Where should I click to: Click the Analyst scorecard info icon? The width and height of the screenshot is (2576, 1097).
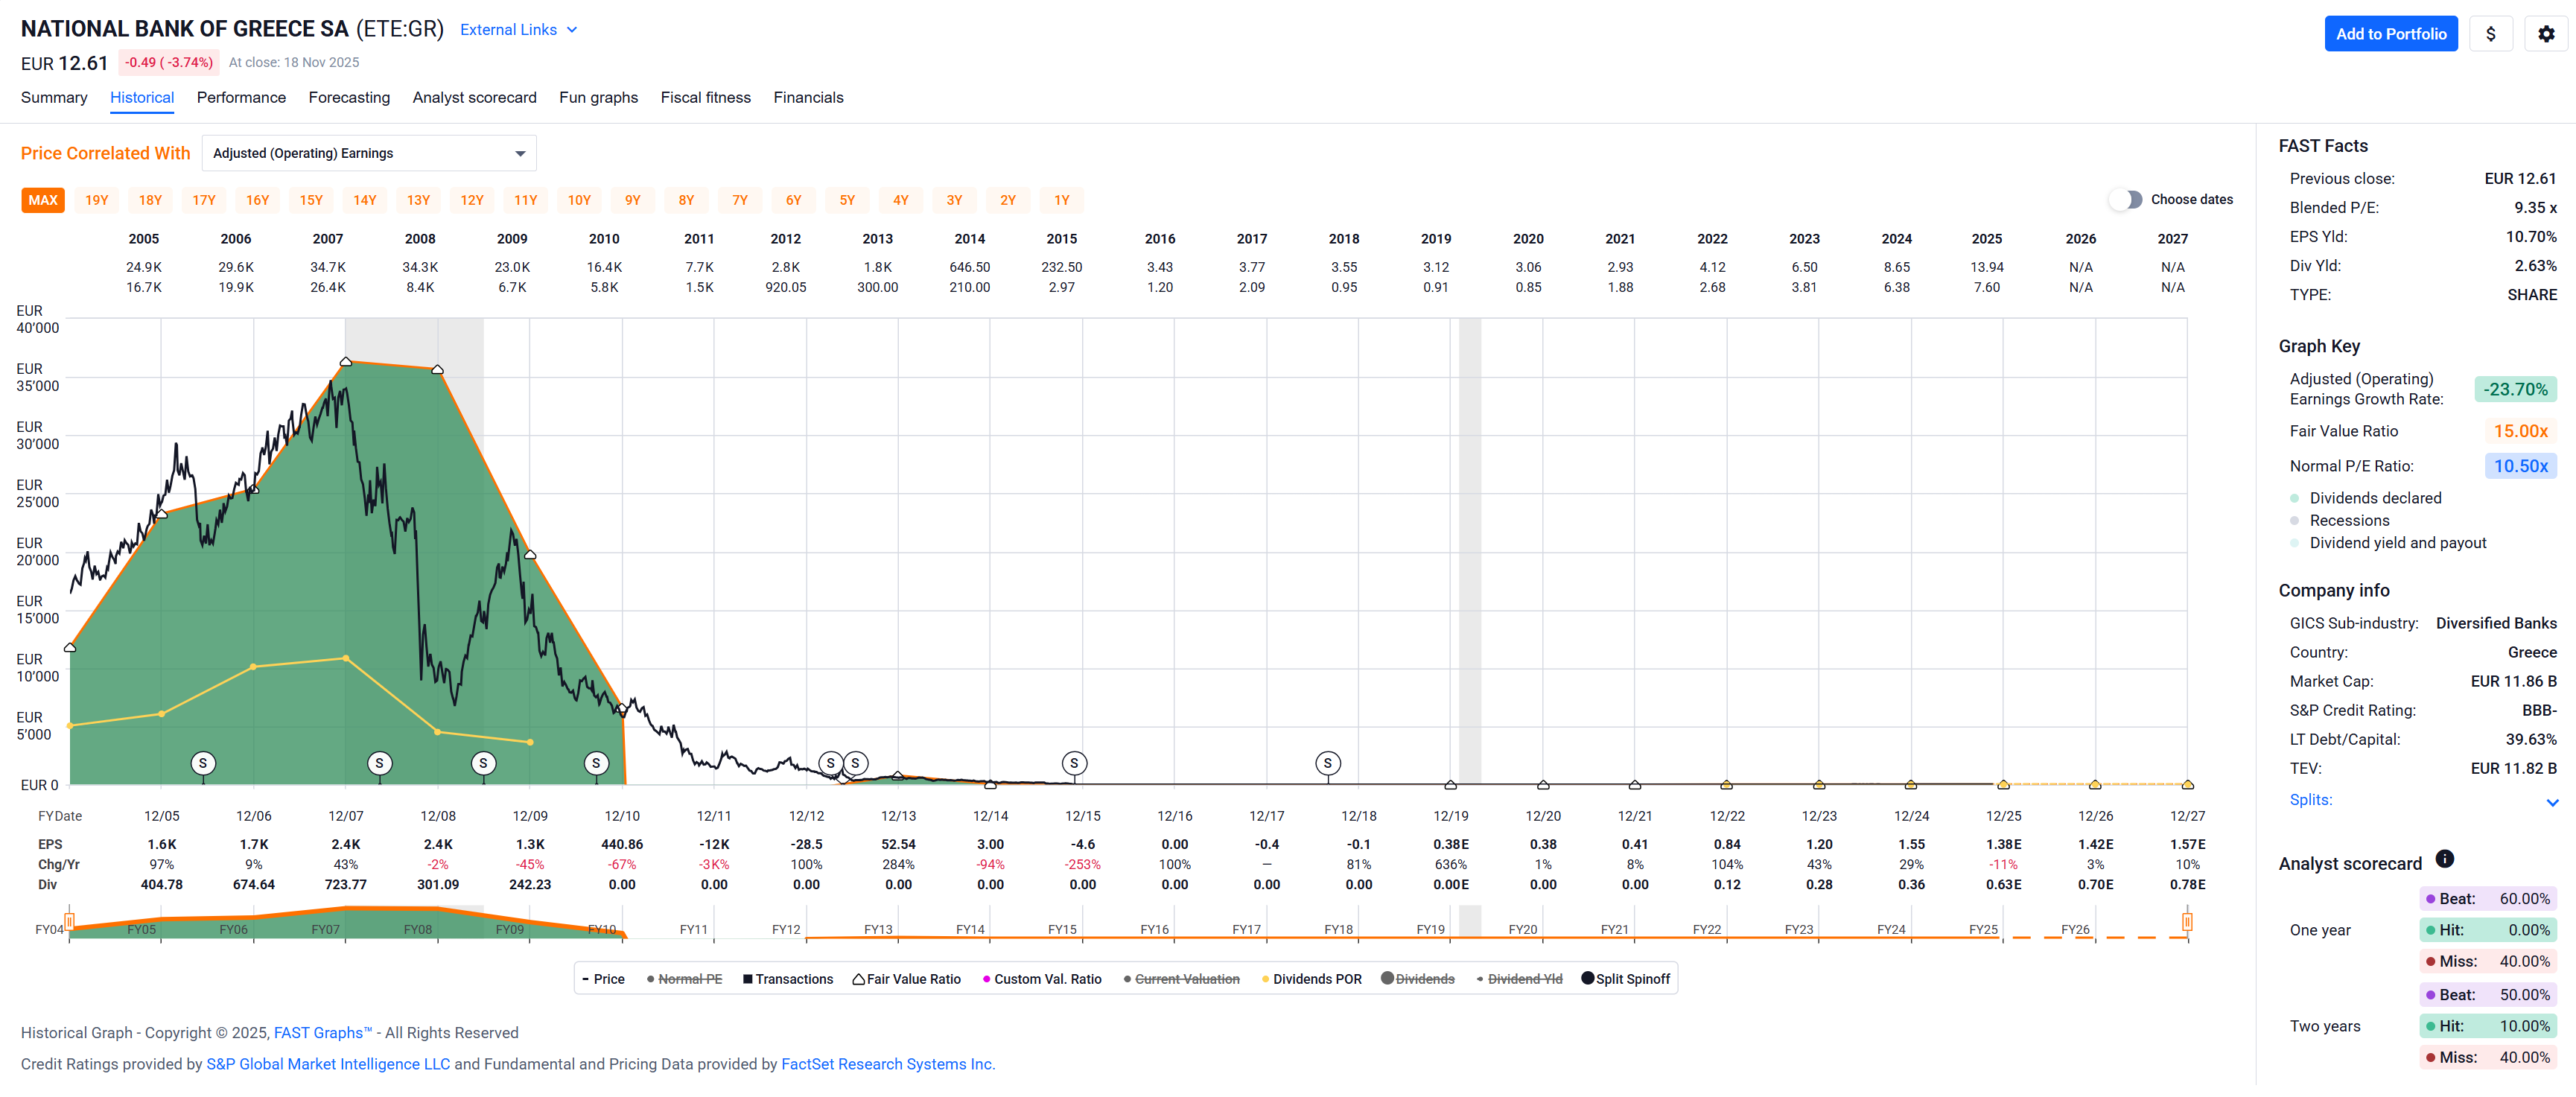[2444, 859]
